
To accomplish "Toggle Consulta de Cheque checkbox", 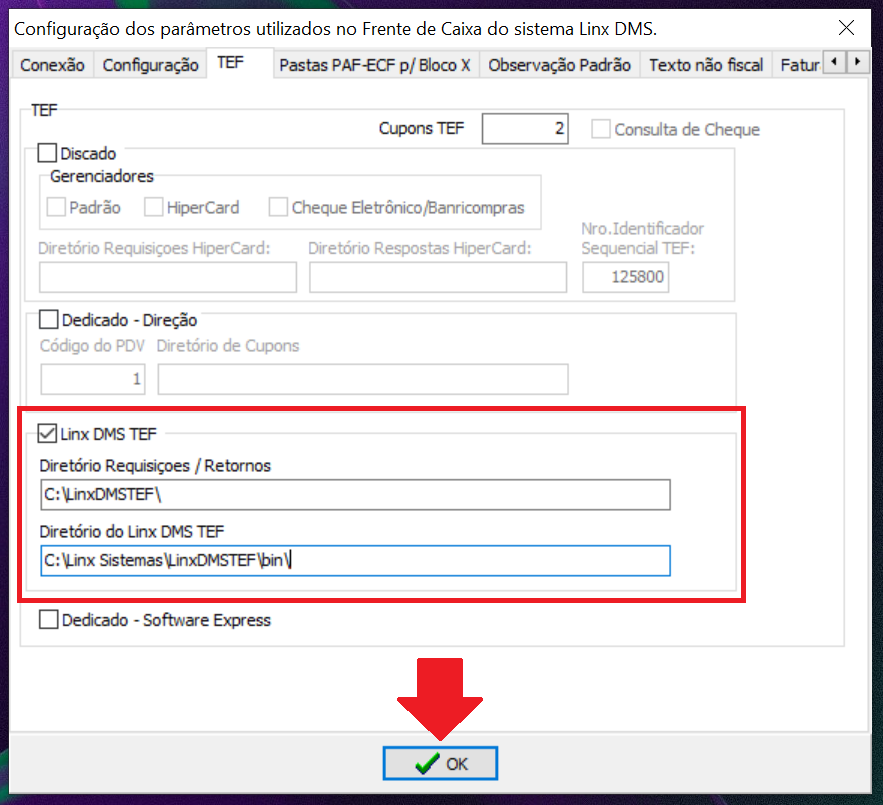I will (600, 129).
